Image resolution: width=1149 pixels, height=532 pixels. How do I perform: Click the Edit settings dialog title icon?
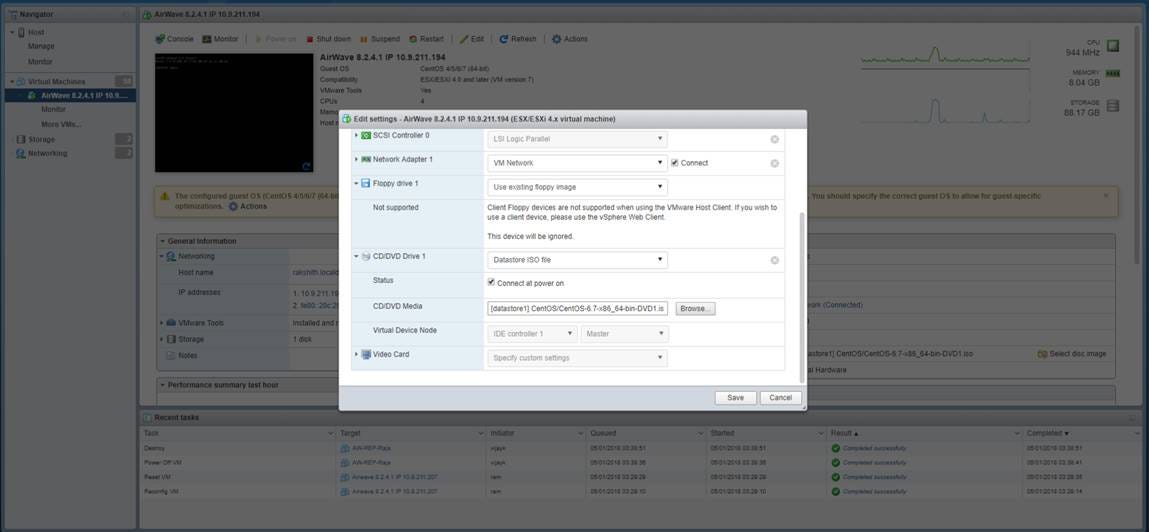click(x=347, y=119)
